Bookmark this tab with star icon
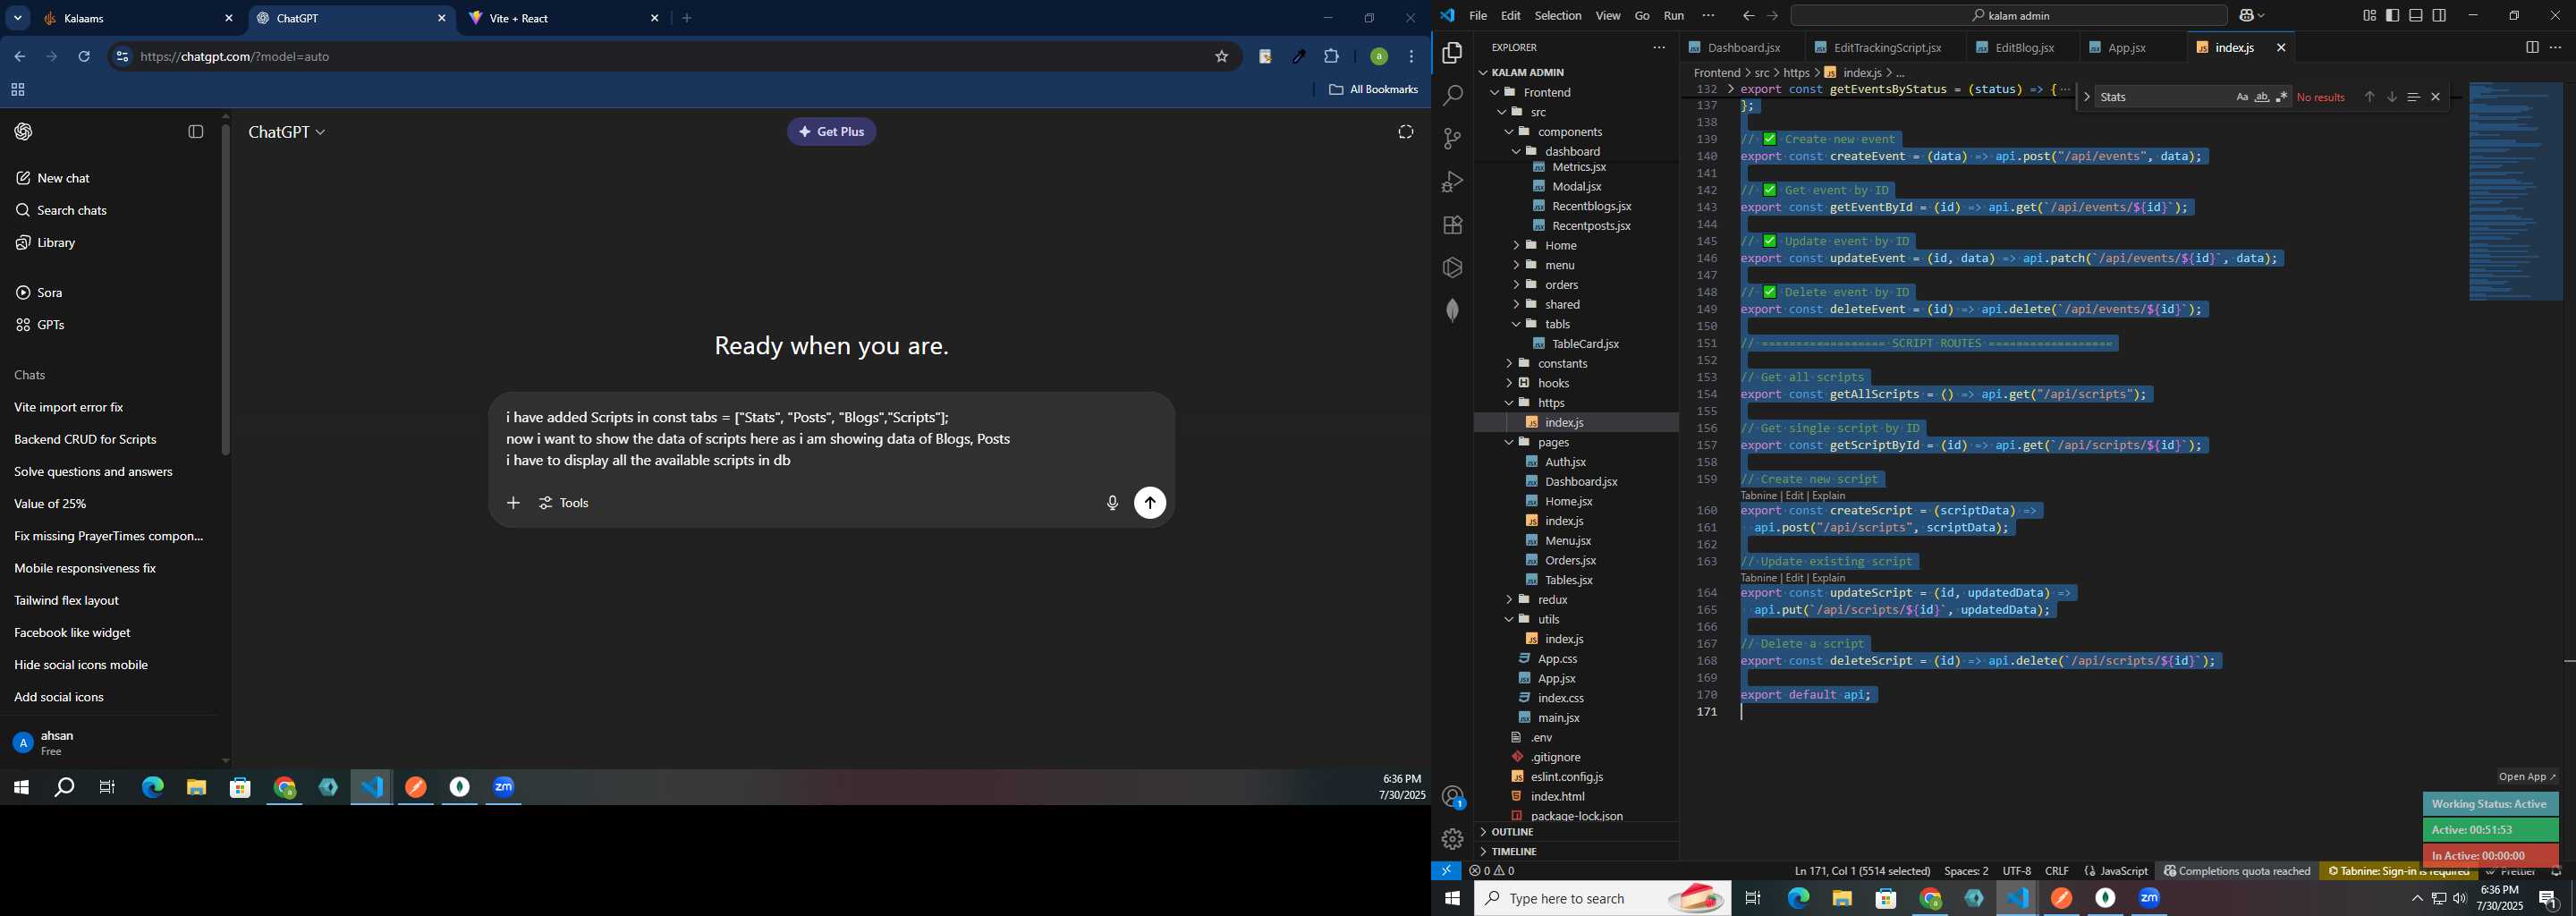The image size is (2576, 916). tap(1221, 57)
